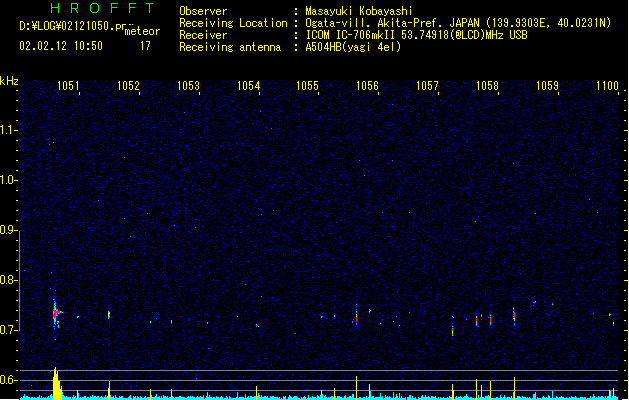Click the 1053 time axis marker
The width and height of the screenshot is (629, 400).
pyautogui.click(x=188, y=86)
